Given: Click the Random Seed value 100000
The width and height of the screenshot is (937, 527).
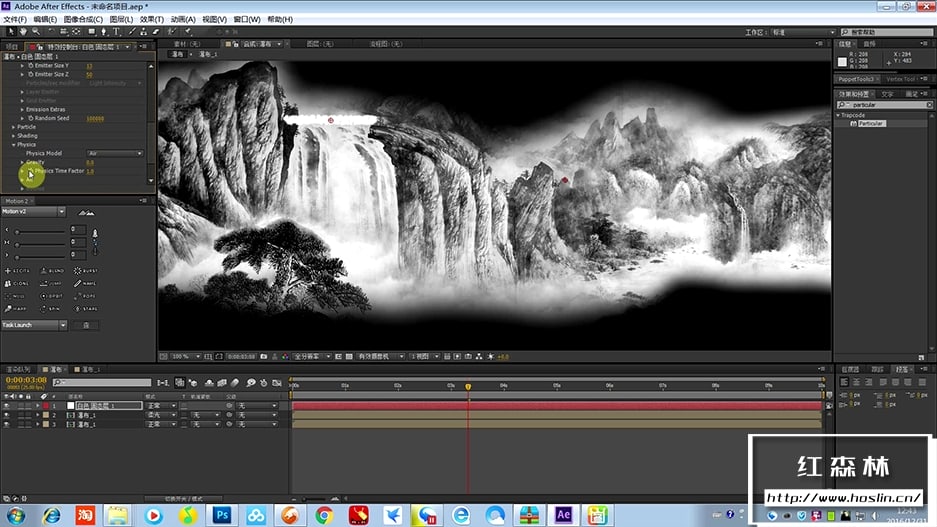Looking at the screenshot, I should coord(95,118).
